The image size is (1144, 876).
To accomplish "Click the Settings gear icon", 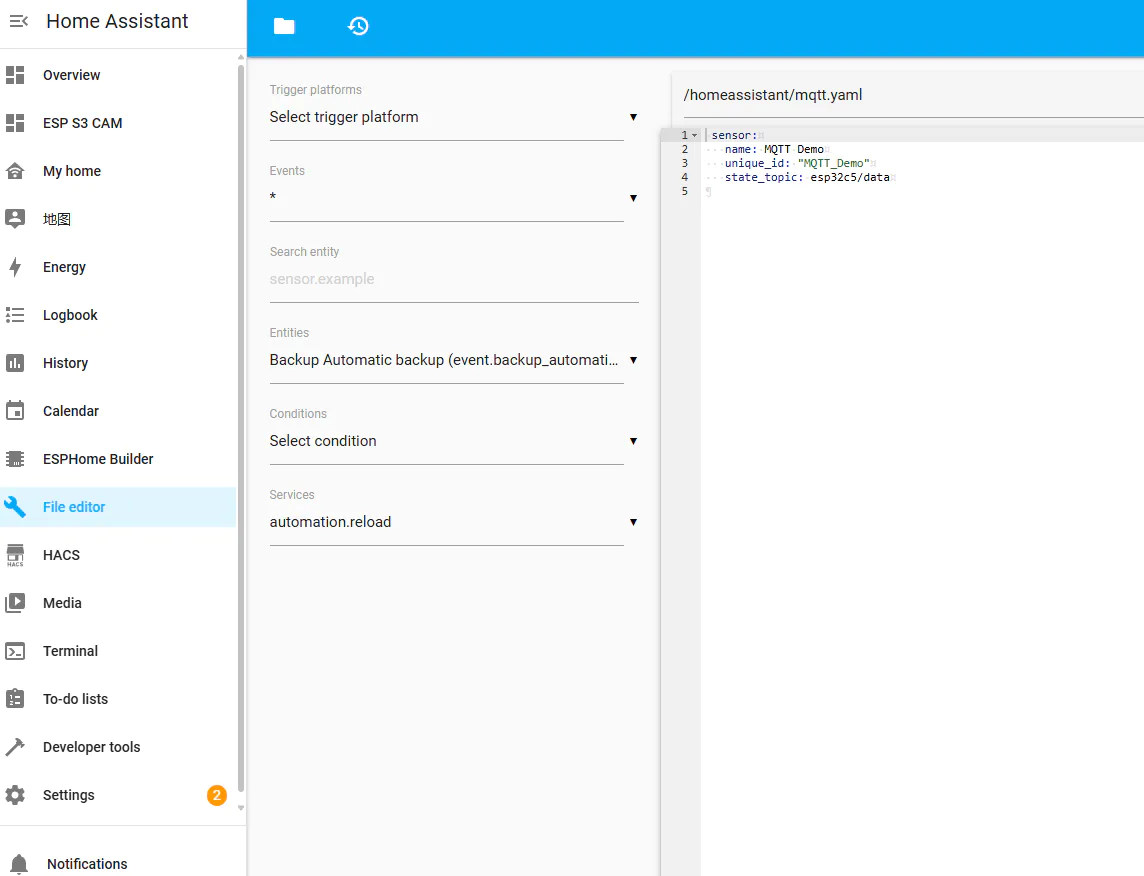I will 15,795.
